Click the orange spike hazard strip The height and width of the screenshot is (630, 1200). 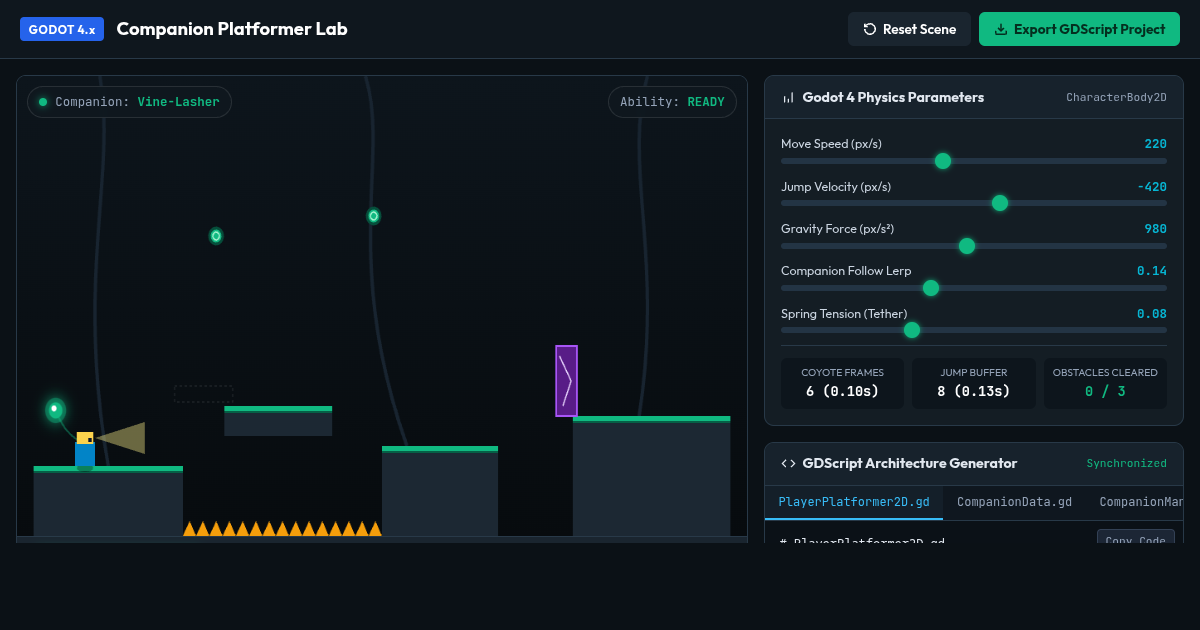[x=282, y=528]
